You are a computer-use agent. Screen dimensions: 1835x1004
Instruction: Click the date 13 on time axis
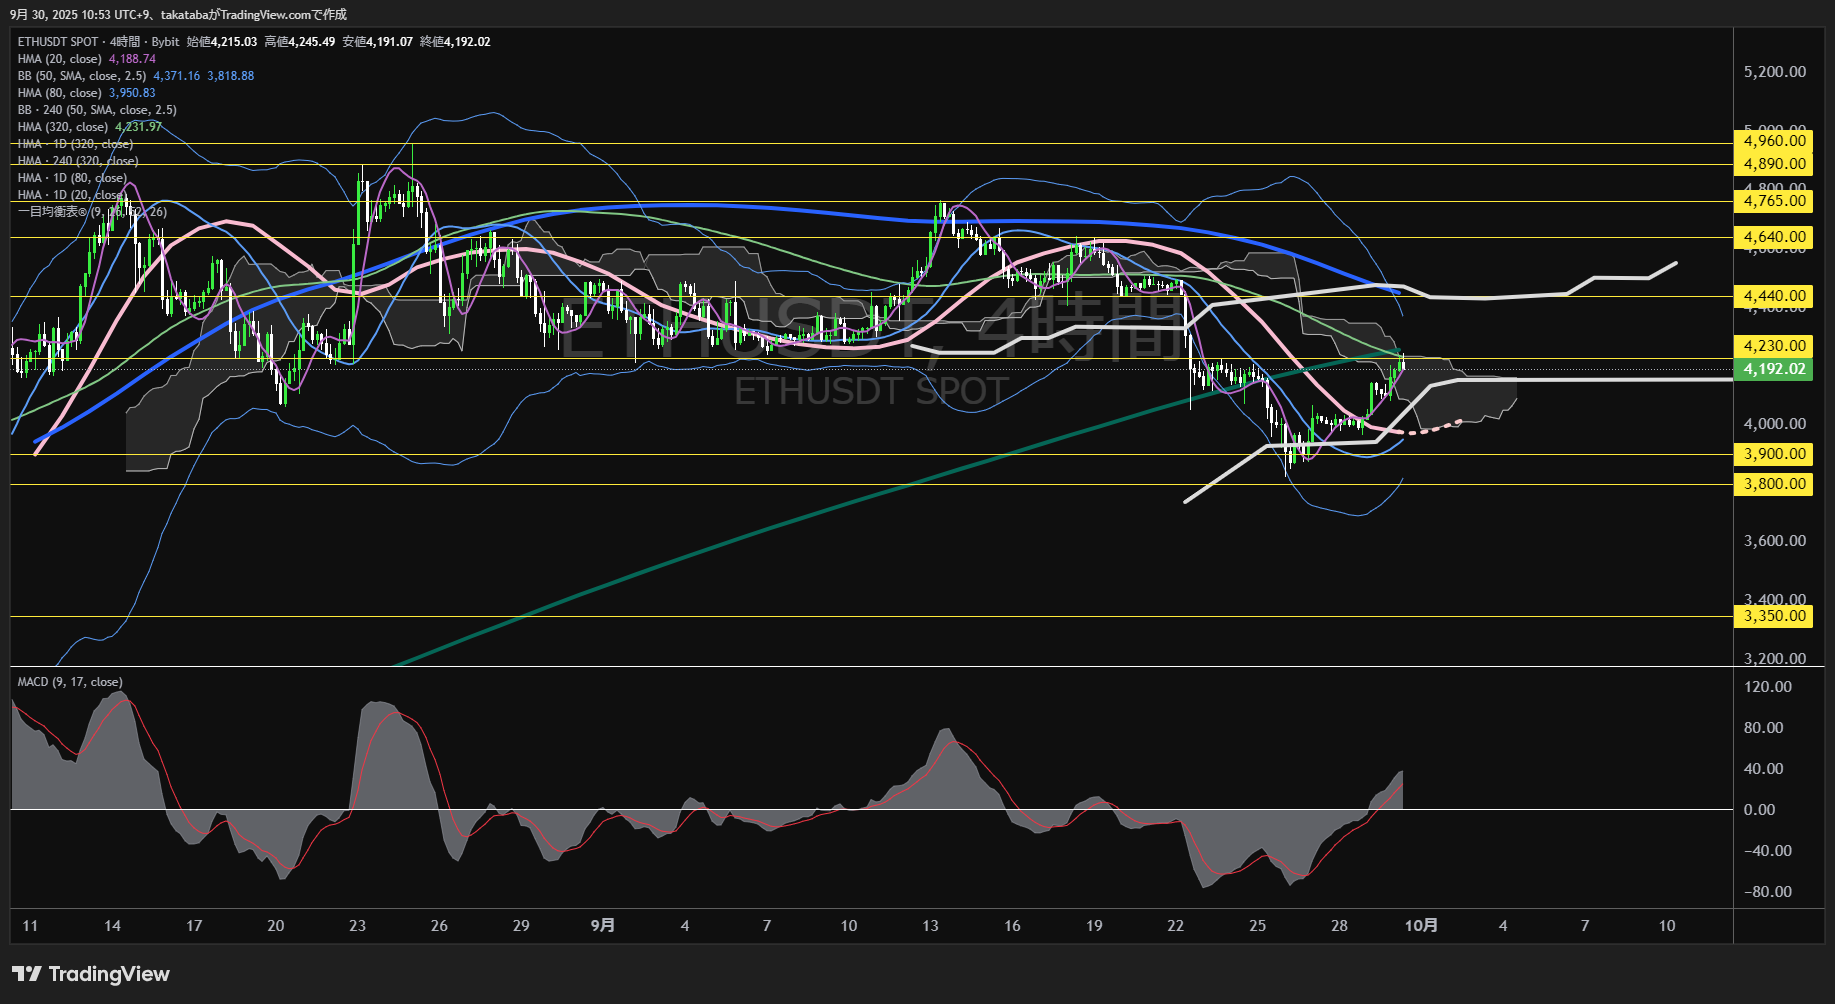coord(930,926)
